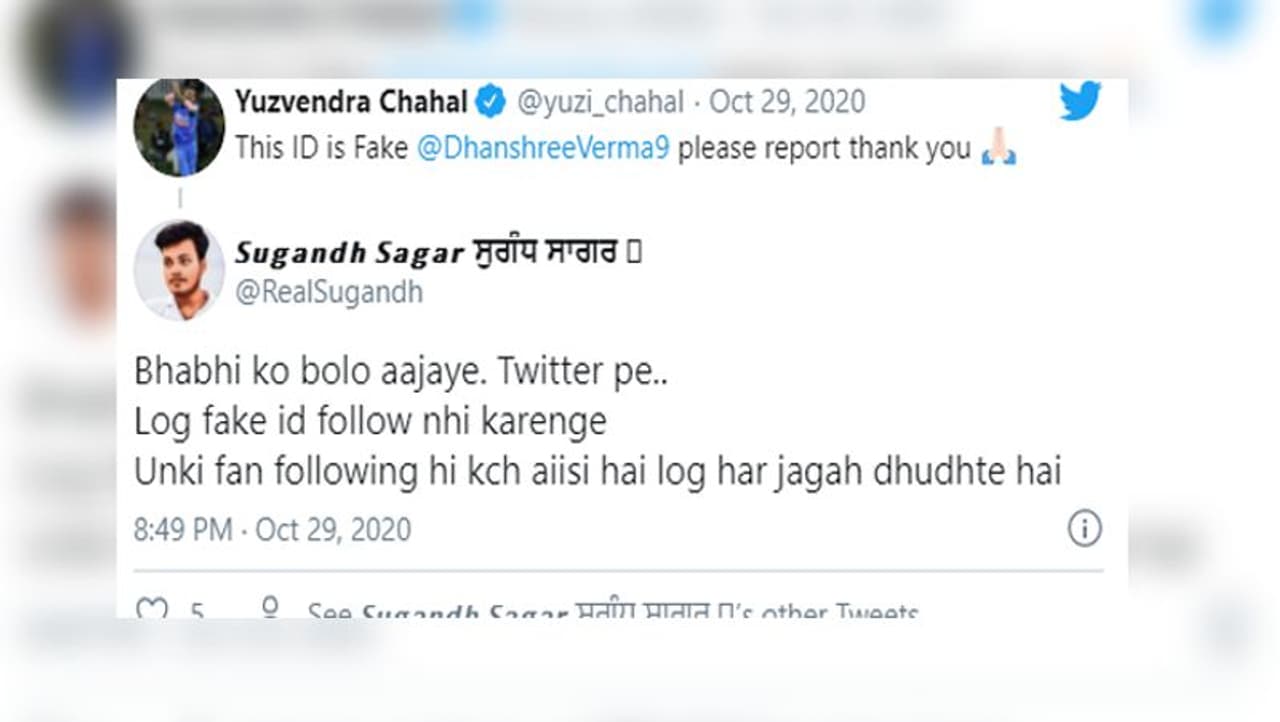Open the tweet info circle icon

[x=1084, y=528]
